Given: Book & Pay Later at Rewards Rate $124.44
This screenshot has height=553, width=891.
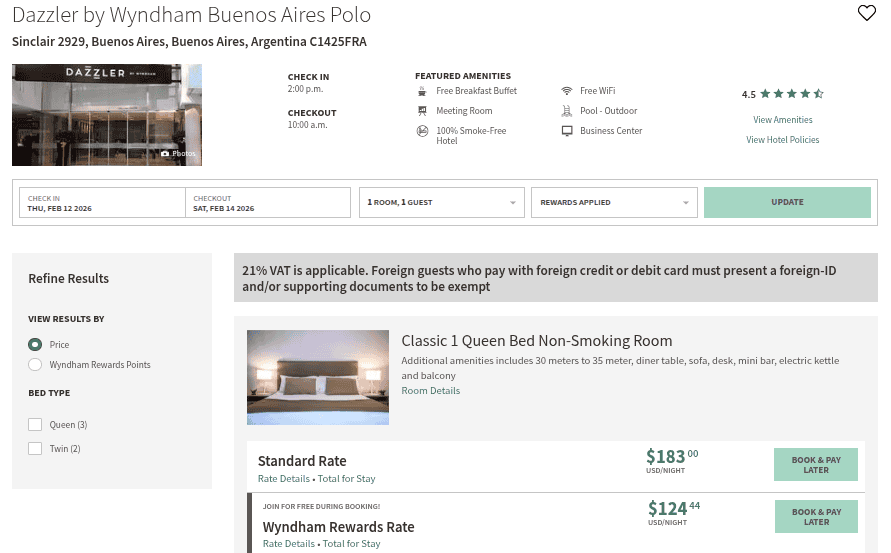Looking at the screenshot, I should pos(816,517).
